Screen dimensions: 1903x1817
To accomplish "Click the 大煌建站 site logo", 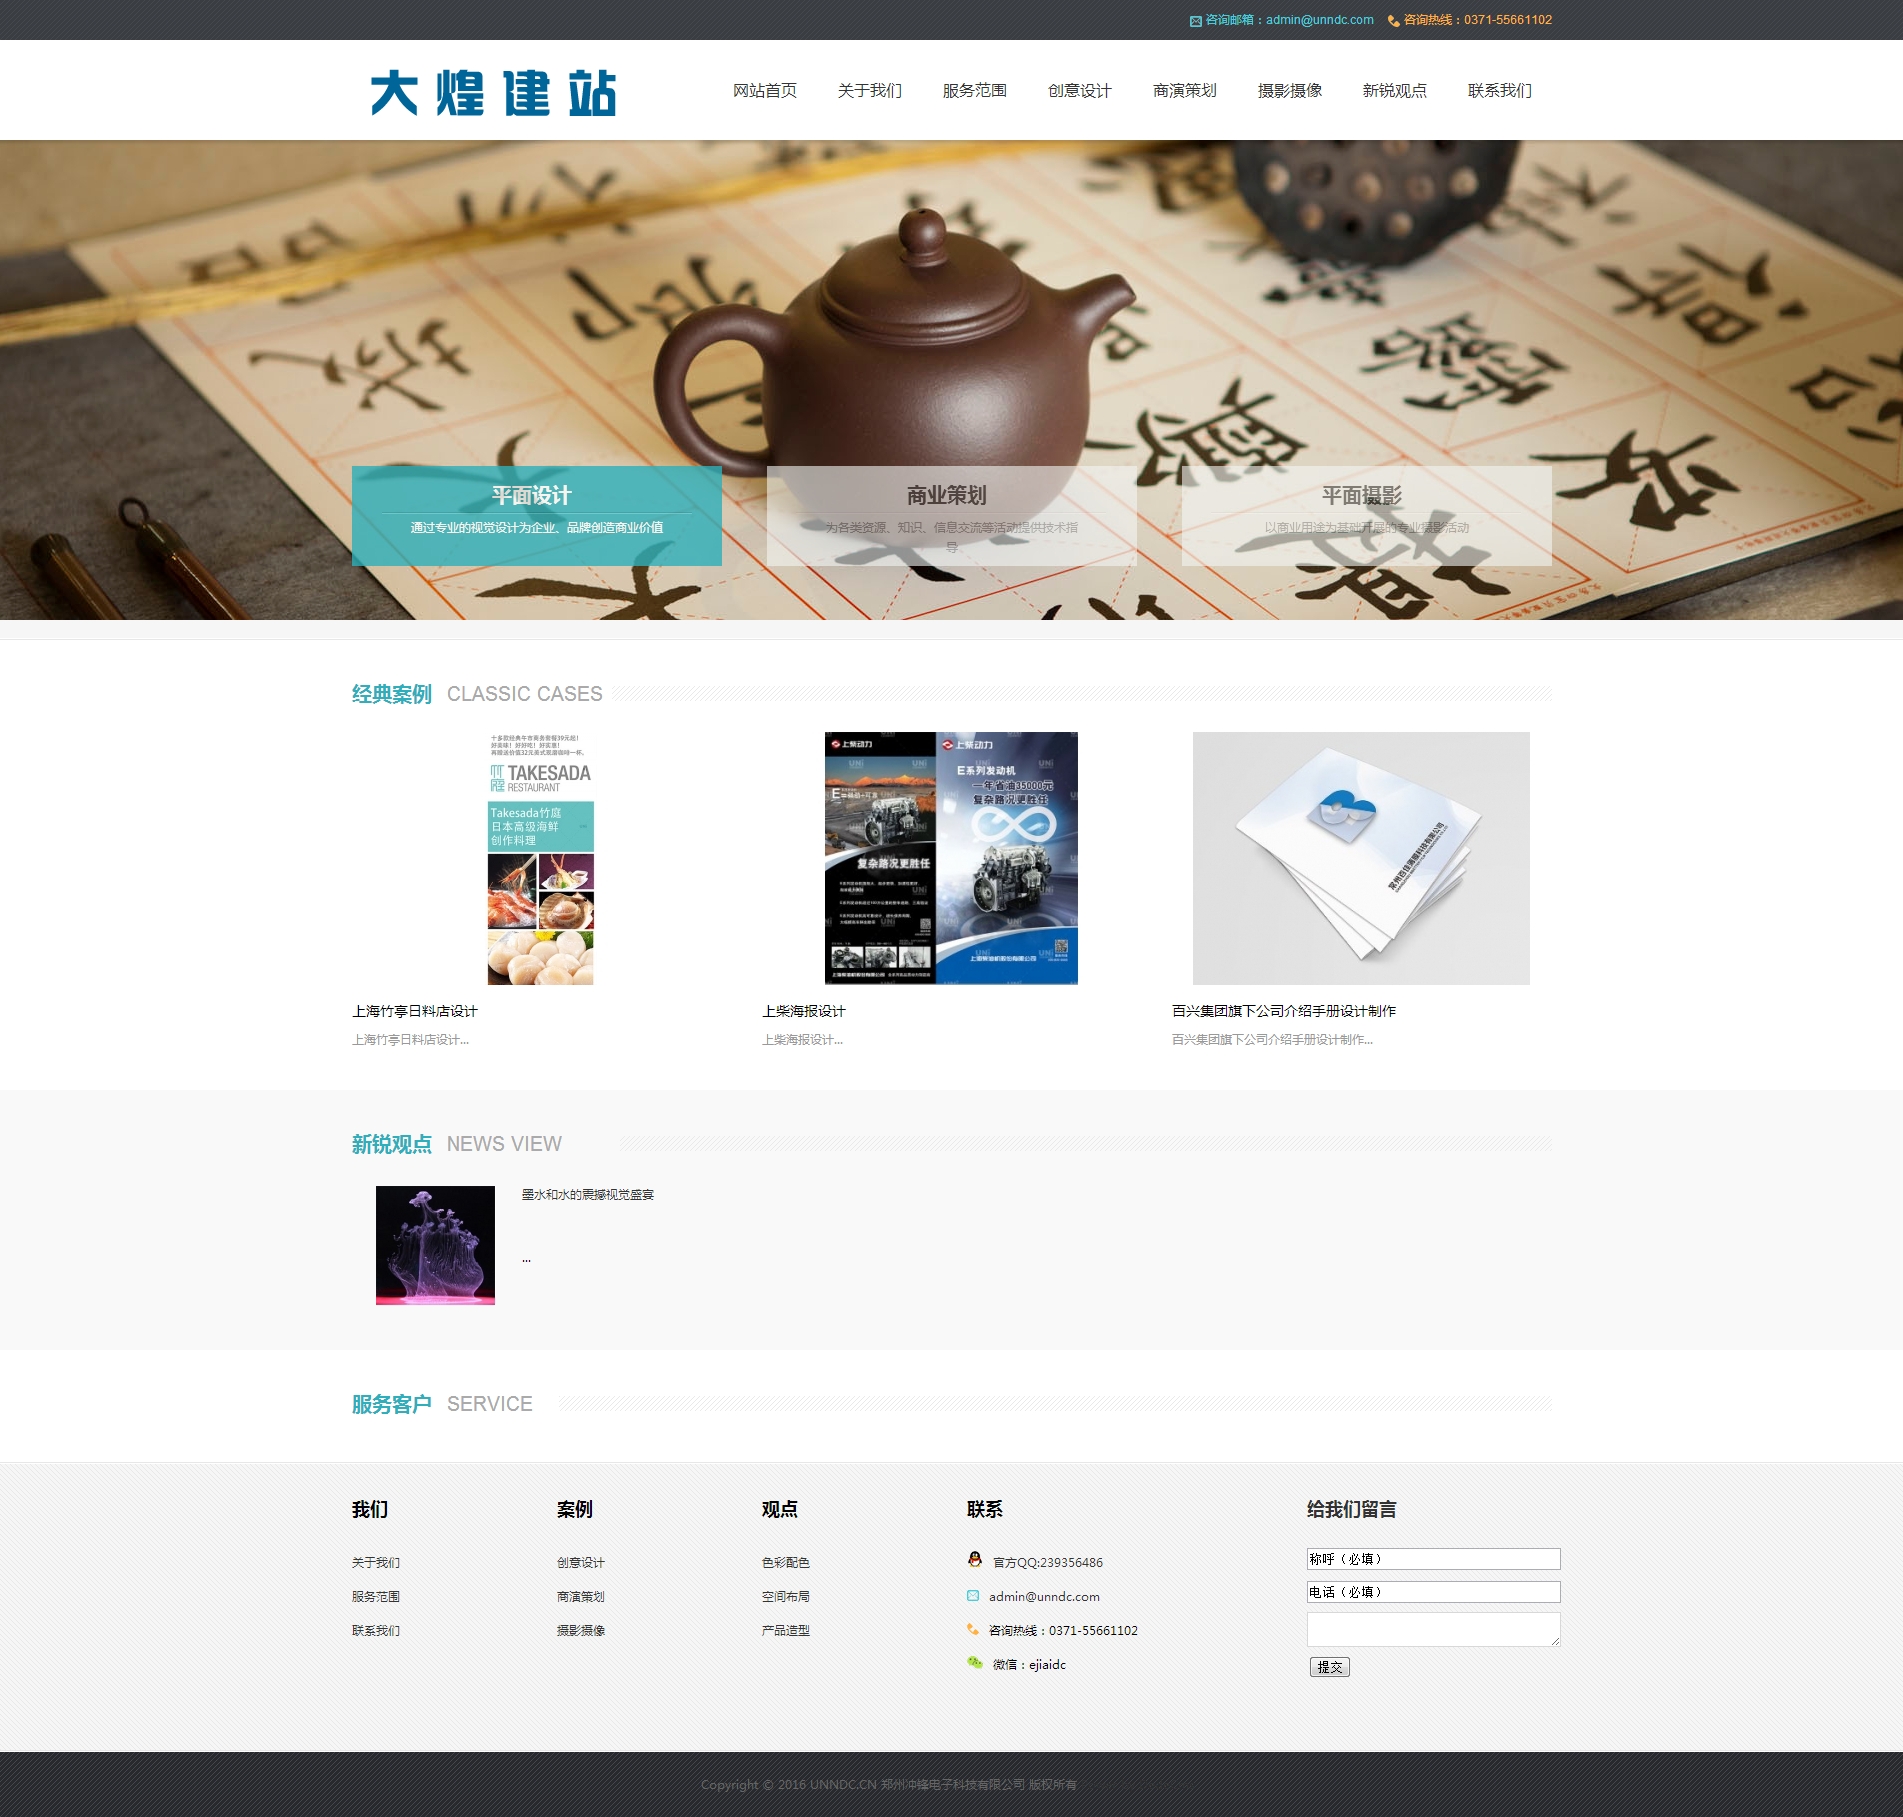I will 493,93.
